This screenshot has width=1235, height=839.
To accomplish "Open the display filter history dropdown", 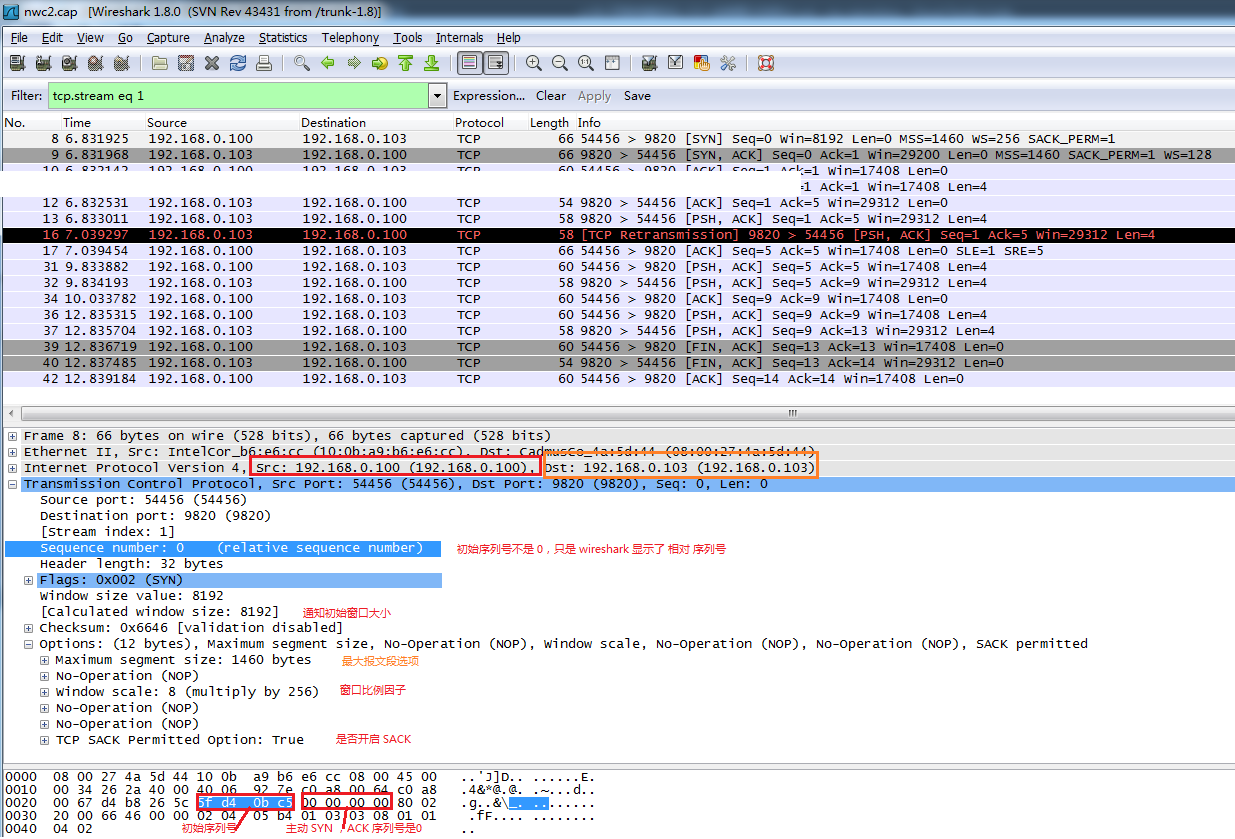I will tap(437, 96).
